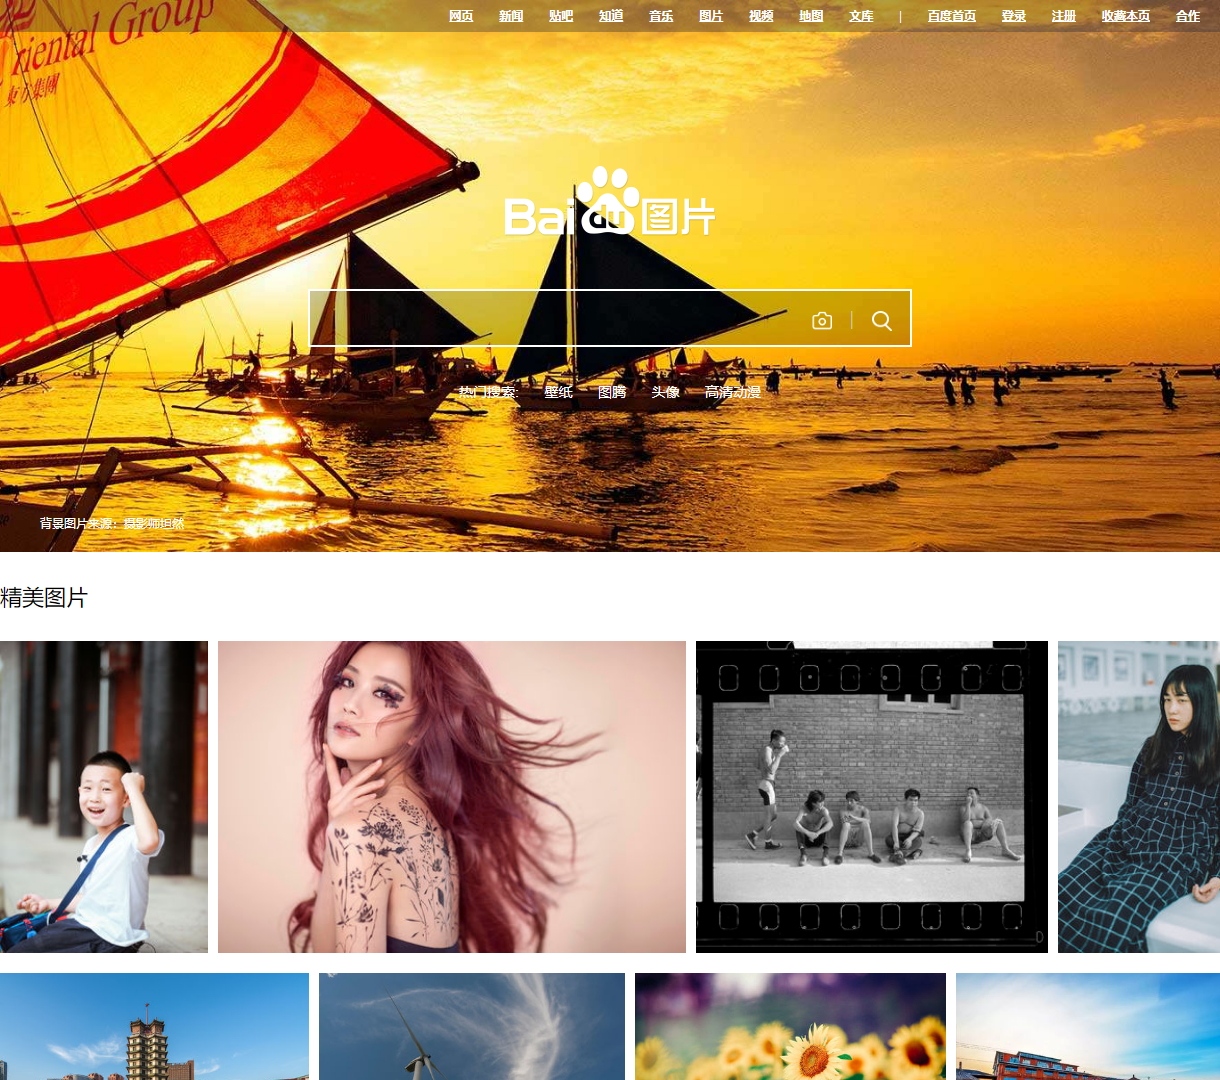The image size is (1220, 1080).
Task: Click the magnifying glass search icon
Action: [881, 320]
